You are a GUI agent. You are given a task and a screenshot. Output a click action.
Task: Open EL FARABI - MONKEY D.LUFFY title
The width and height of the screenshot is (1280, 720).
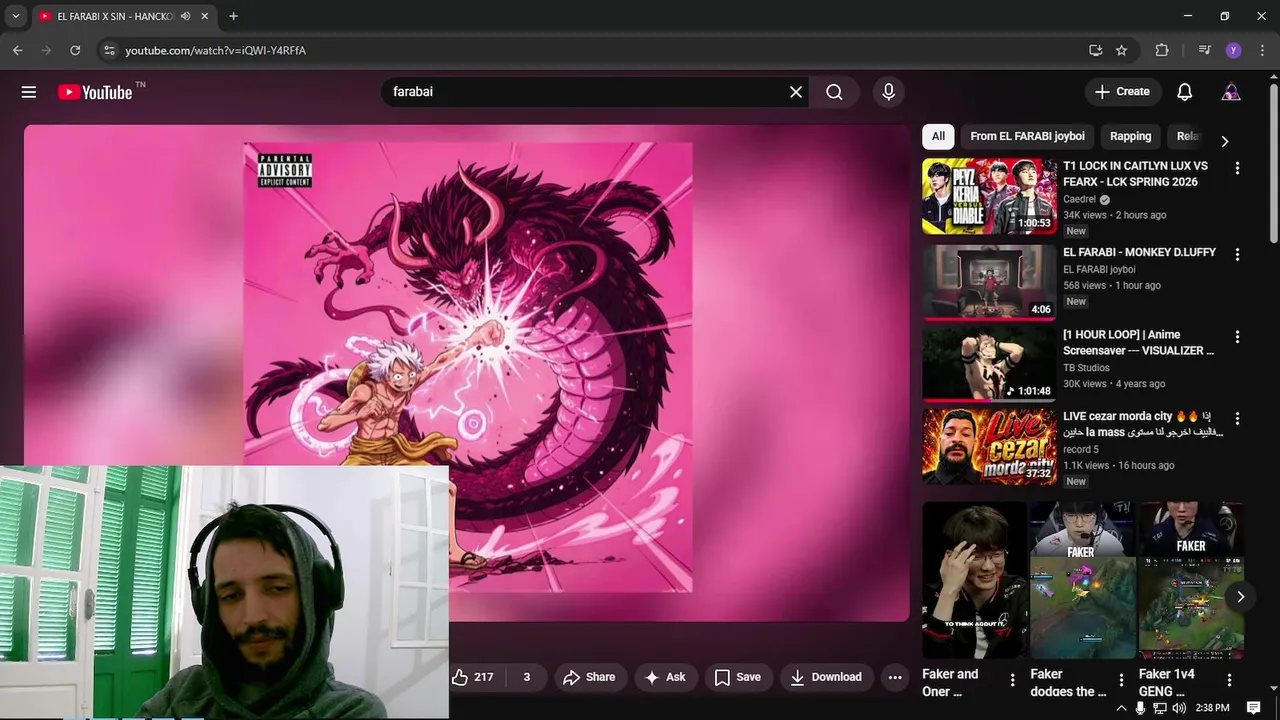coord(1139,252)
